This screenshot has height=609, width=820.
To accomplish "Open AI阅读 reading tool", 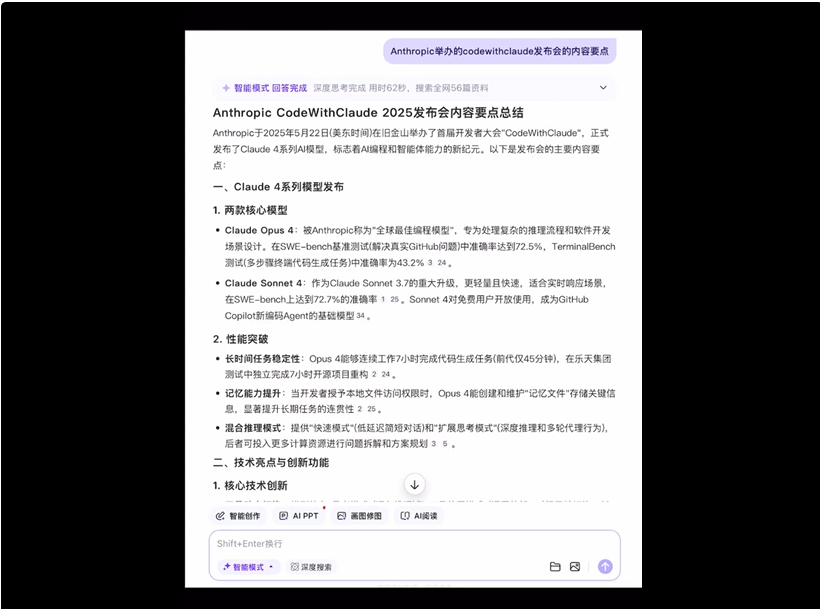I will (418, 516).
